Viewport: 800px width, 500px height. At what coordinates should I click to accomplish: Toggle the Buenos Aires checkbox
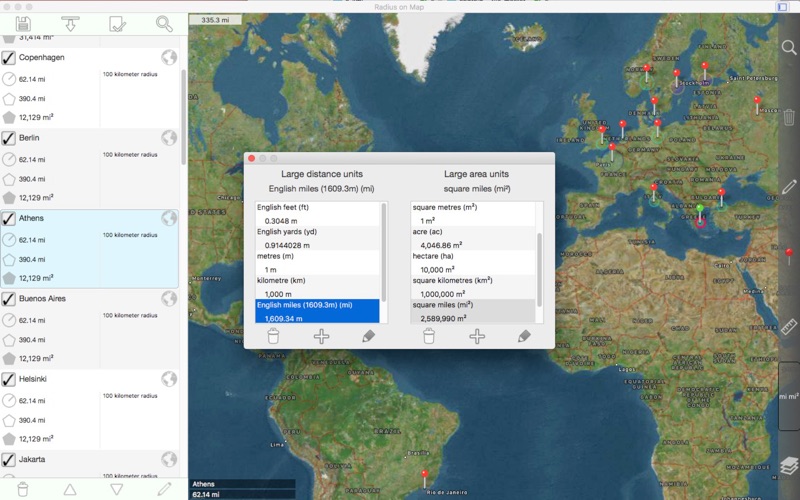point(9,298)
